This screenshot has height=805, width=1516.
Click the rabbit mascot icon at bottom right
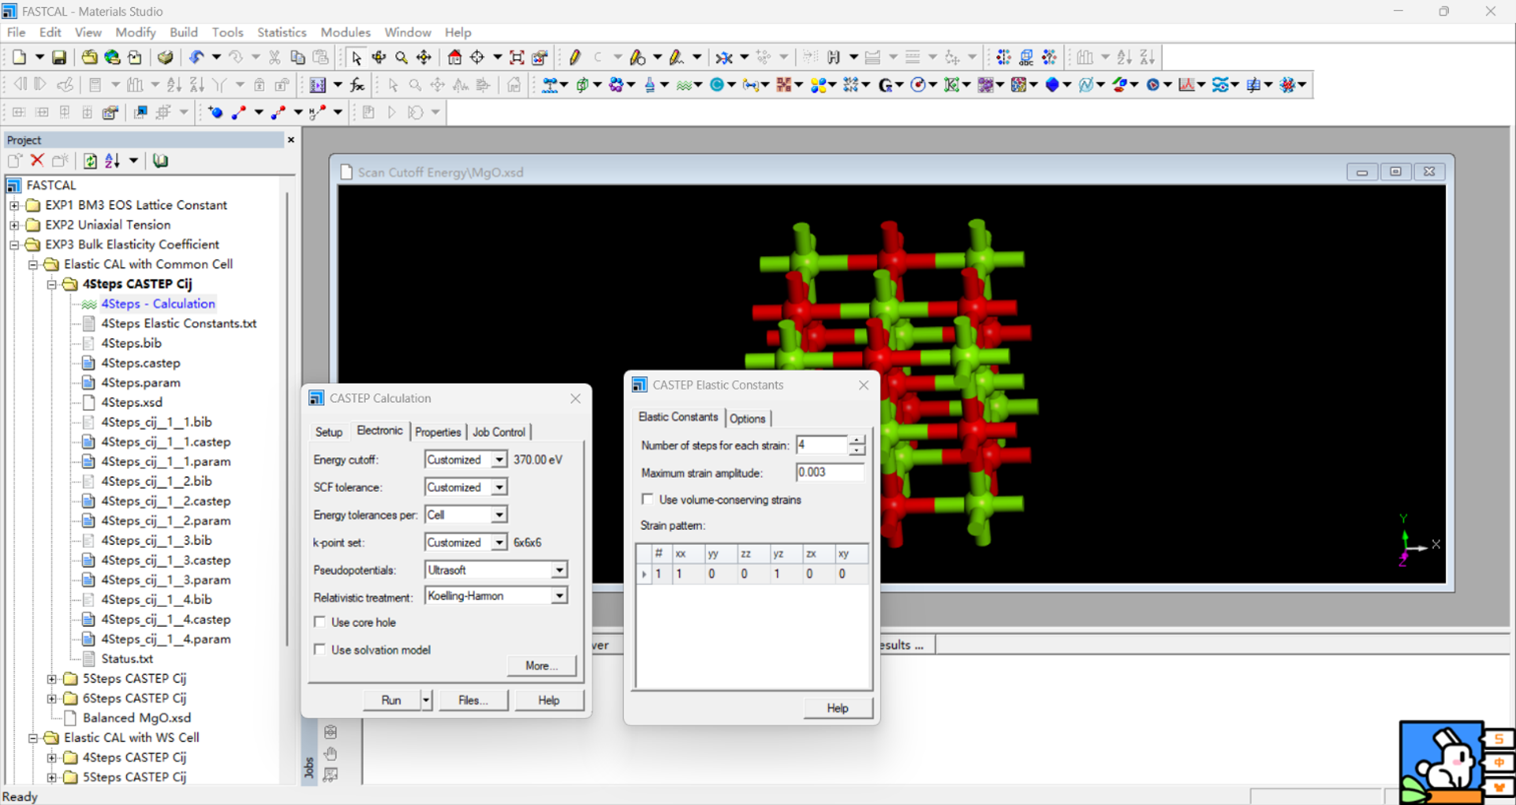(1441, 761)
